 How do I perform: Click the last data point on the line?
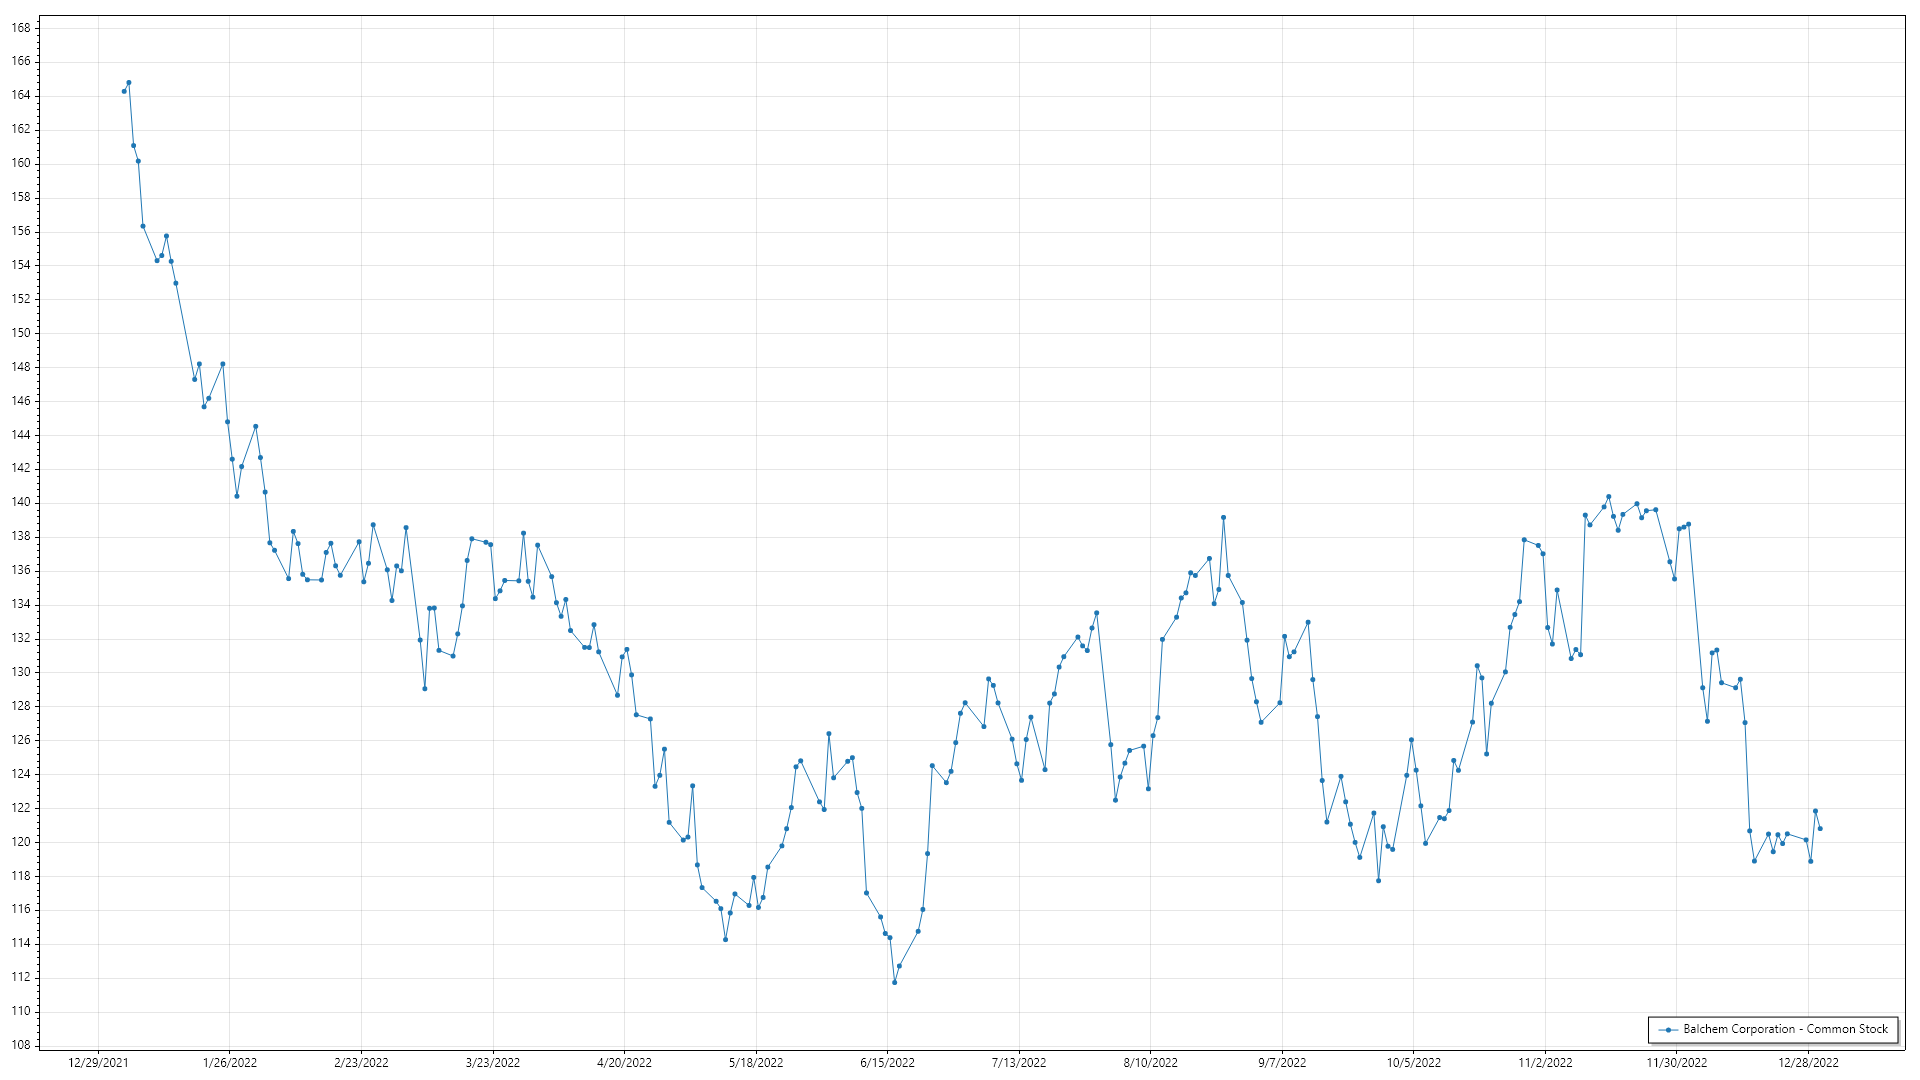click(x=1820, y=829)
